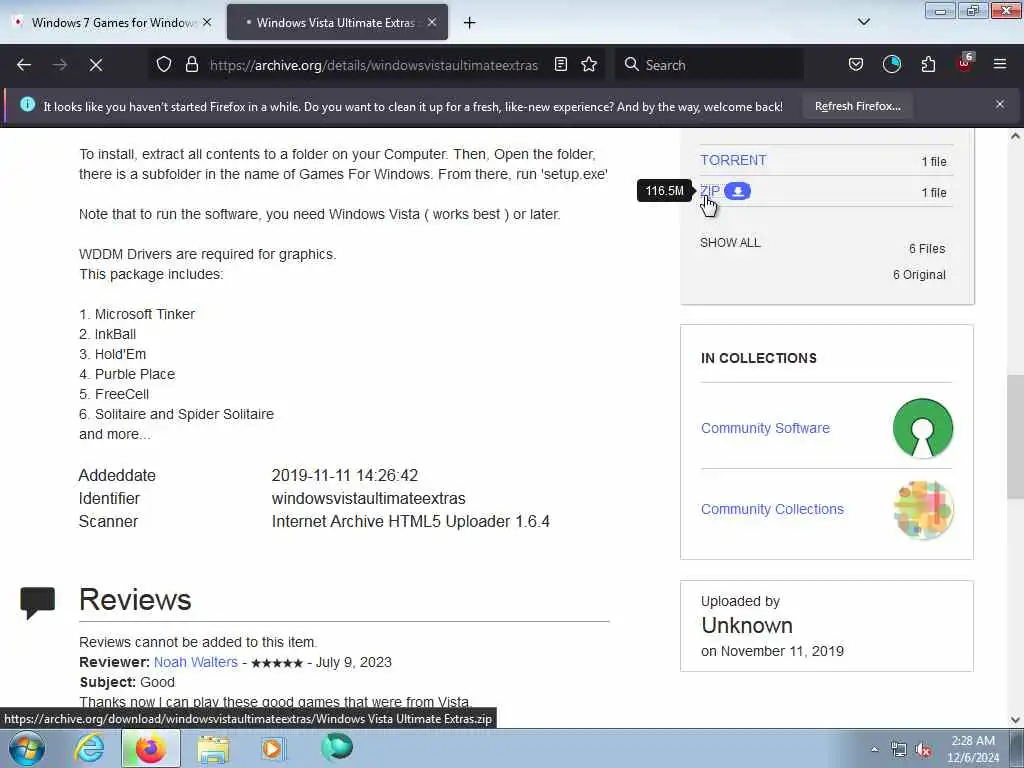1024x768 pixels.
Task: Click scrollbar up arrow
Action: 1015,136
